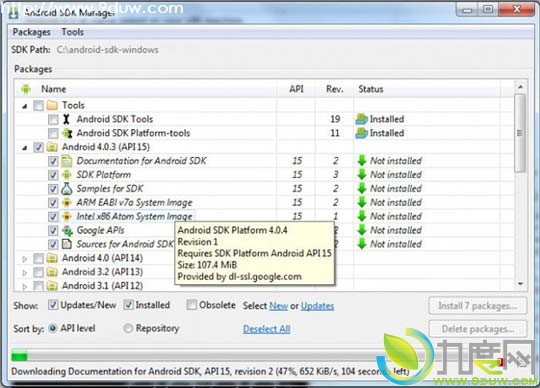Viewport: 540px width, 388px height.
Task: Tick the Tools folder checkbox
Action: click(x=38, y=105)
